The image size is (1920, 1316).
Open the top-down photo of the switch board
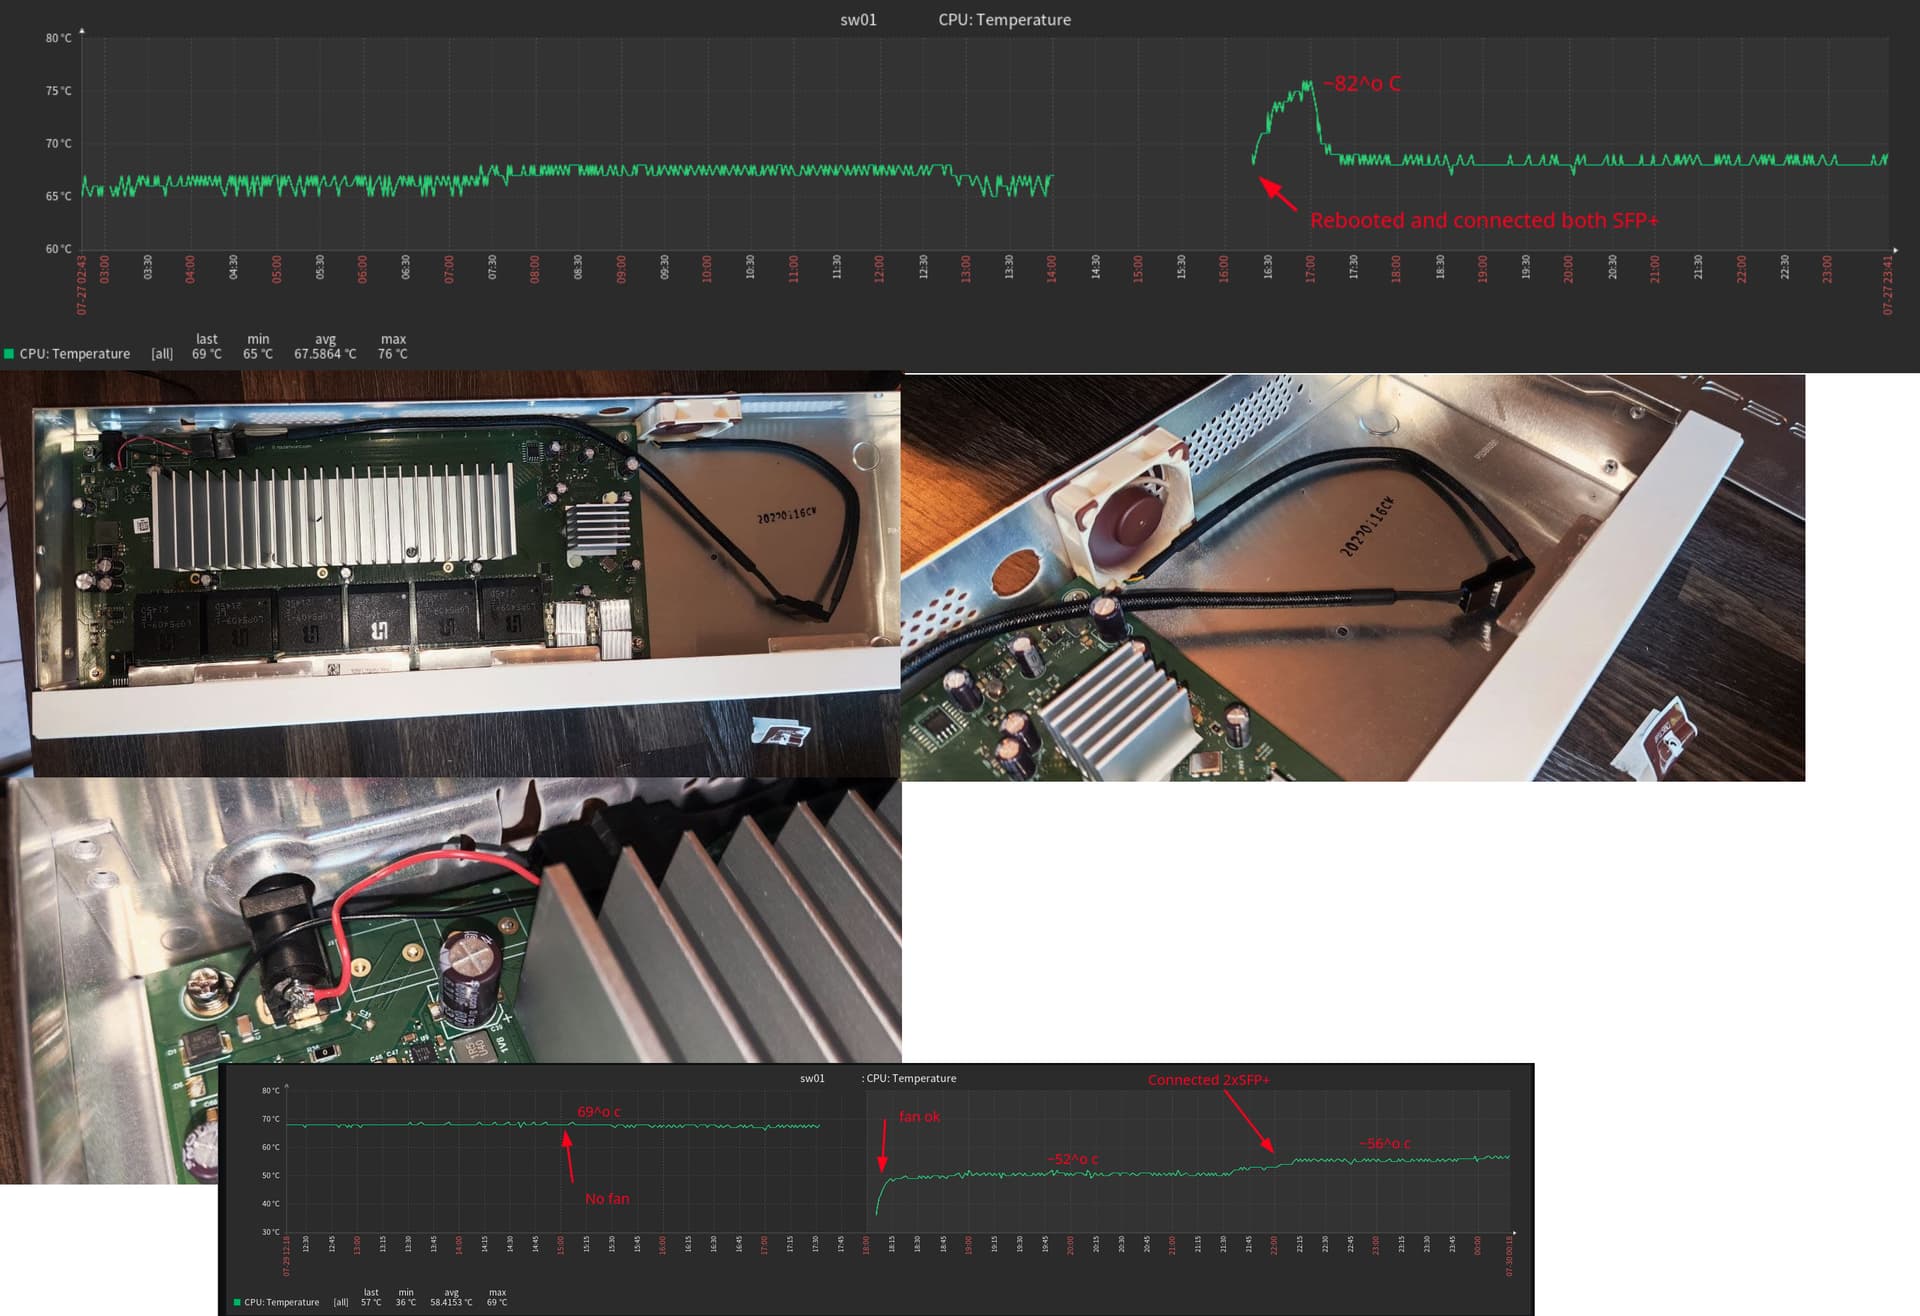pyautogui.click(x=450, y=573)
